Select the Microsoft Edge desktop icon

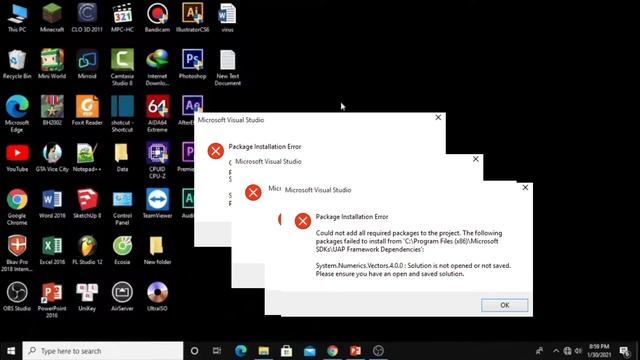point(17,114)
